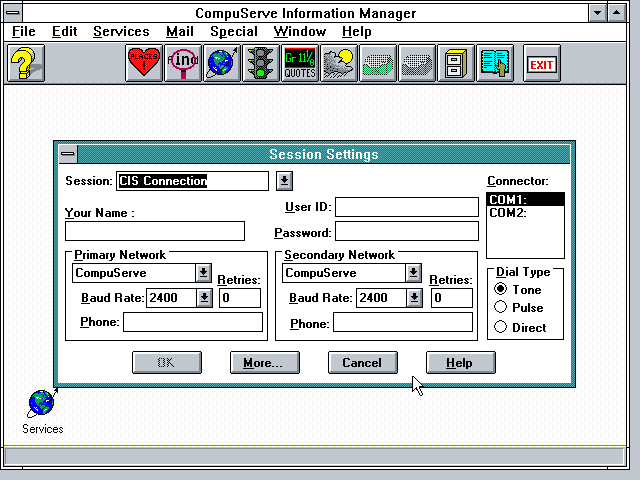Screen dimensions: 640x480
Task: Open the yellow Filing Cabinet icon
Action: [x=456, y=63]
